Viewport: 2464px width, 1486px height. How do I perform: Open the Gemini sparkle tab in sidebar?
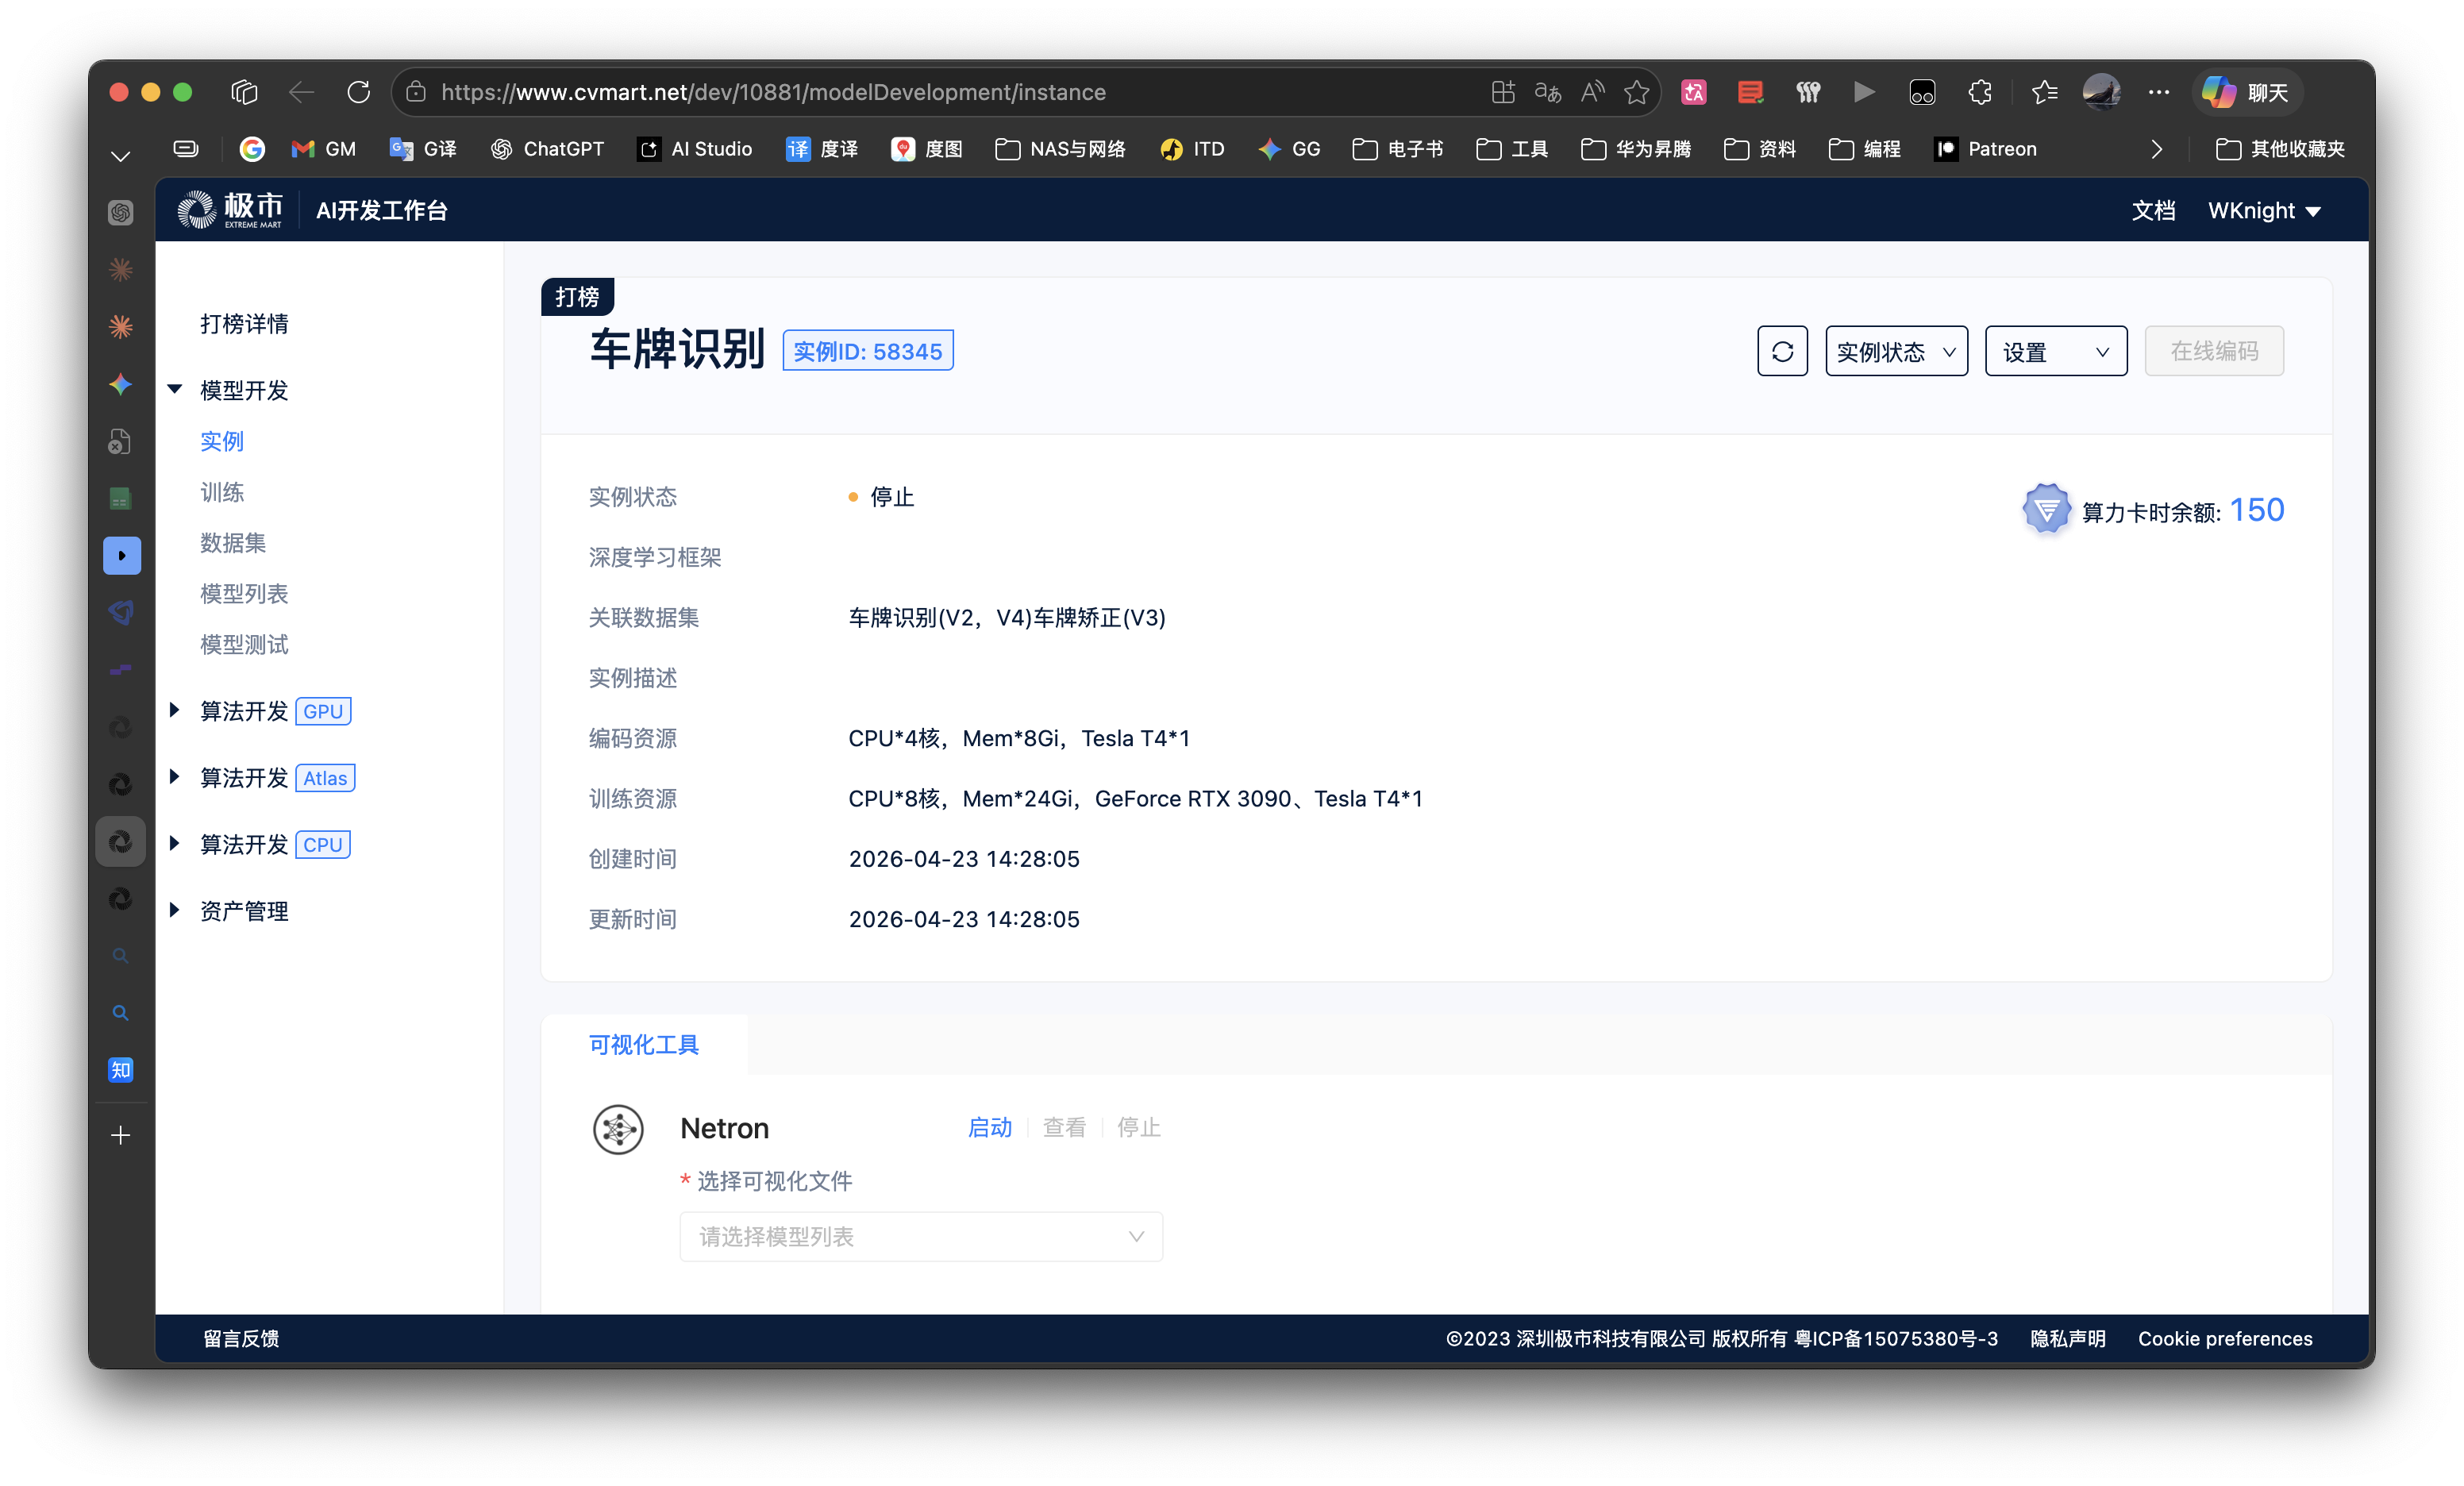point(121,385)
